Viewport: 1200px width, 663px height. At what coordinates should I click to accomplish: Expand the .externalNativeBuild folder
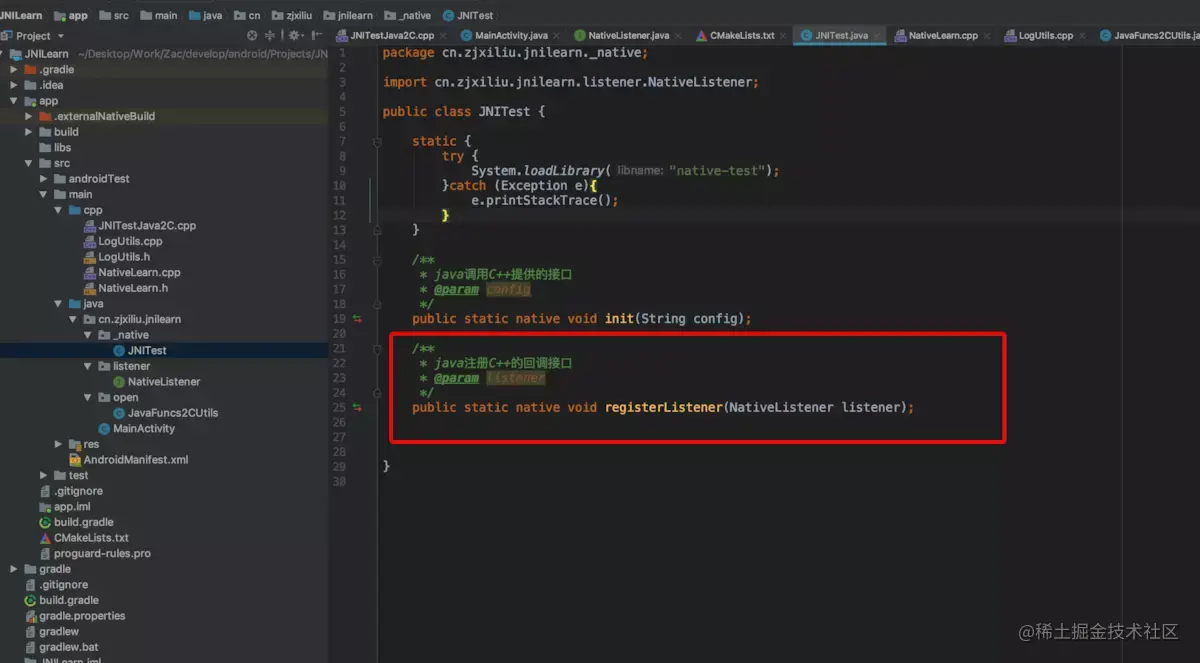pos(29,116)
